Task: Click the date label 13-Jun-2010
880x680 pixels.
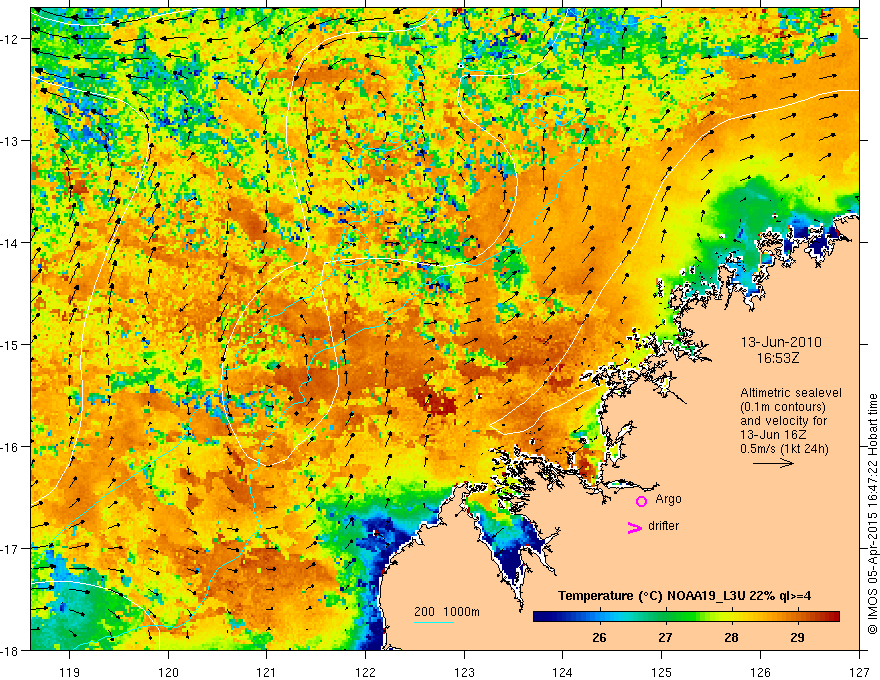Action: click(781, 342)
